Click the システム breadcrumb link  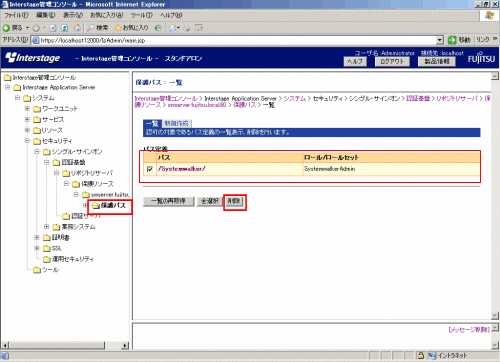point(295,99)
